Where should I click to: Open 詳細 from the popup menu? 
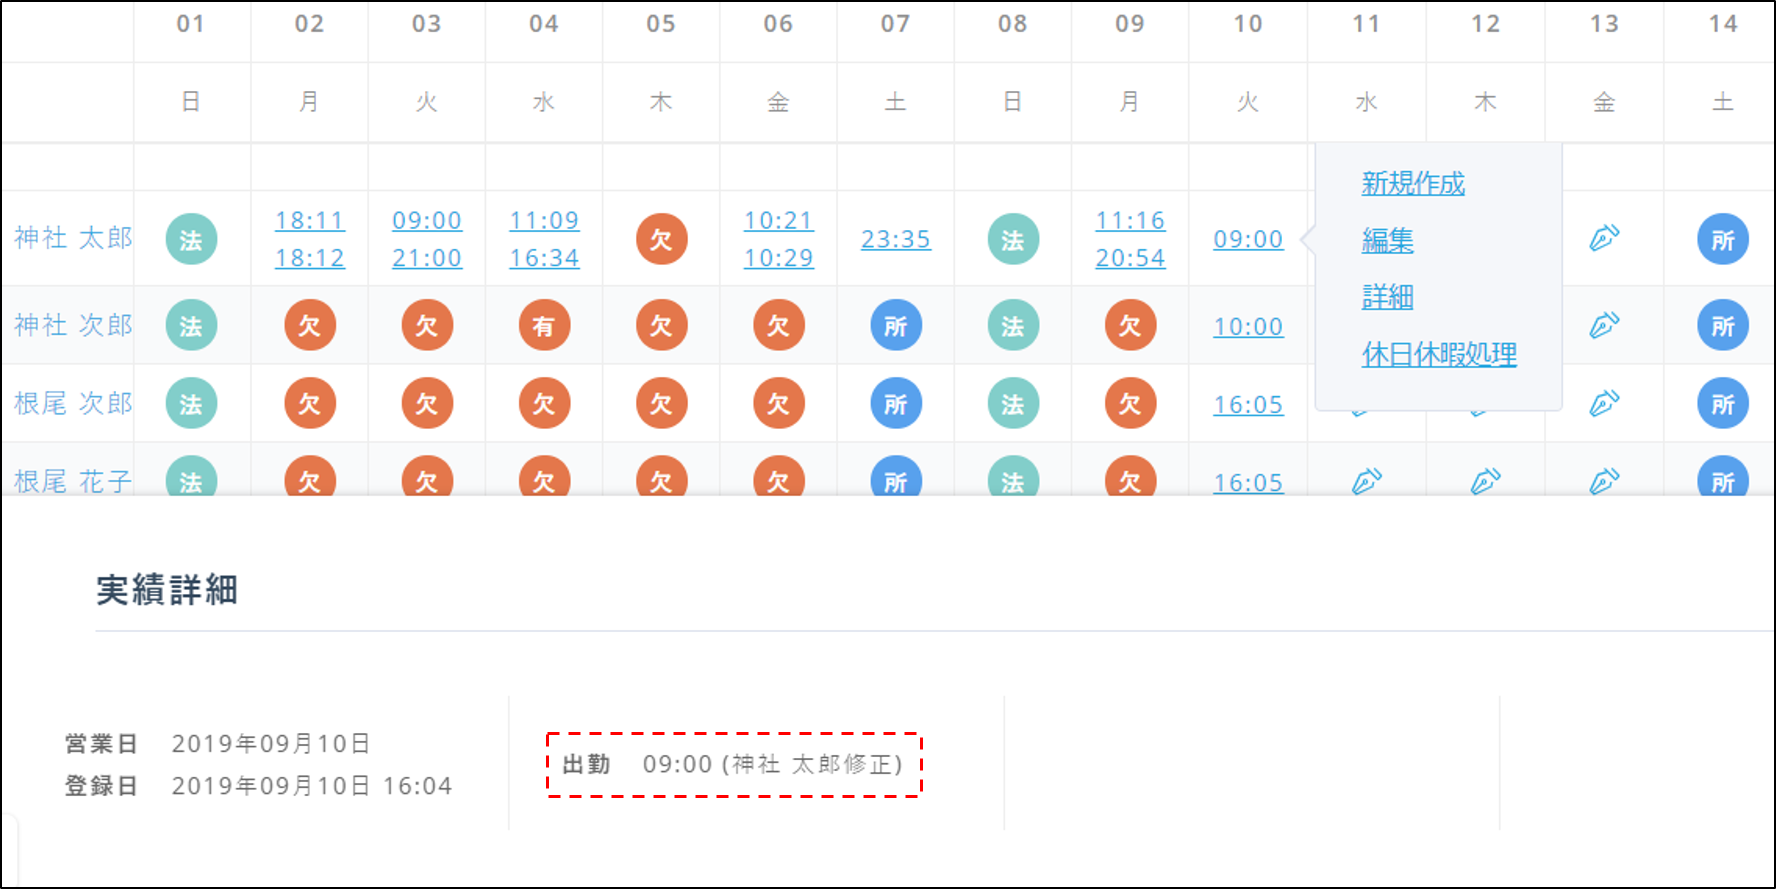click(1387, 297)
